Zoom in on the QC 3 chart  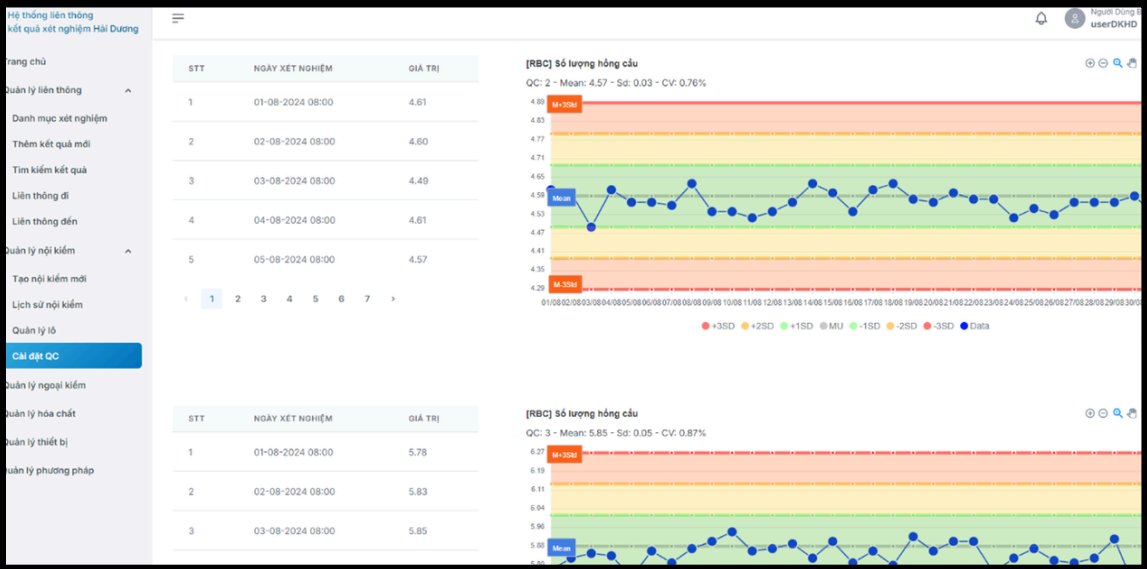[x=1090, y=413]
